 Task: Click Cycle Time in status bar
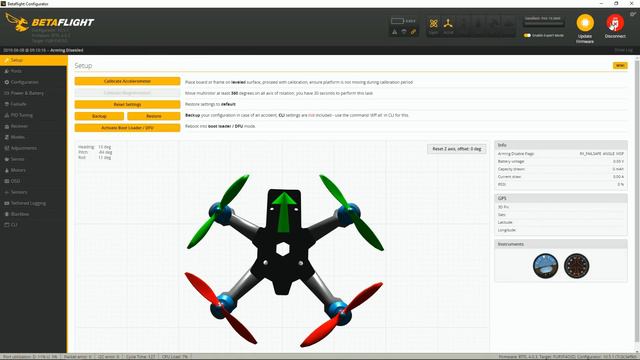[x=141, y=357]
